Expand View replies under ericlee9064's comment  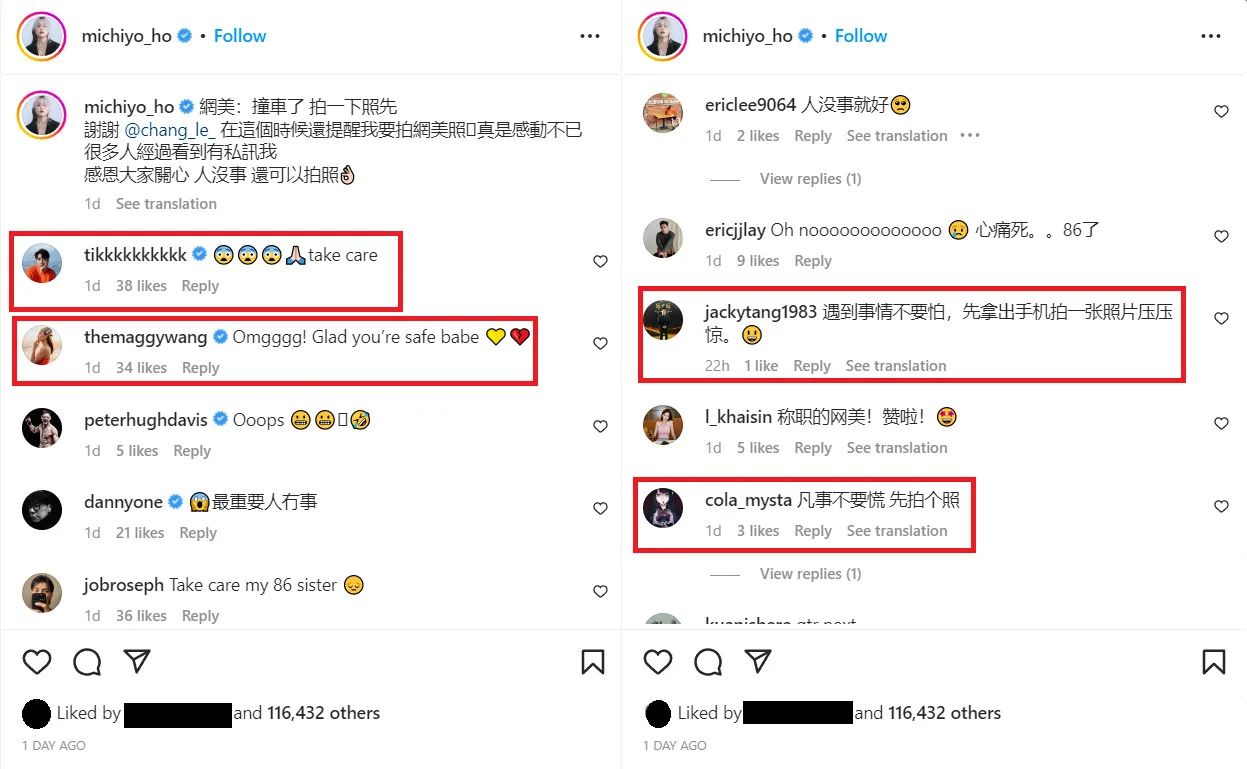tap(810, 179)
